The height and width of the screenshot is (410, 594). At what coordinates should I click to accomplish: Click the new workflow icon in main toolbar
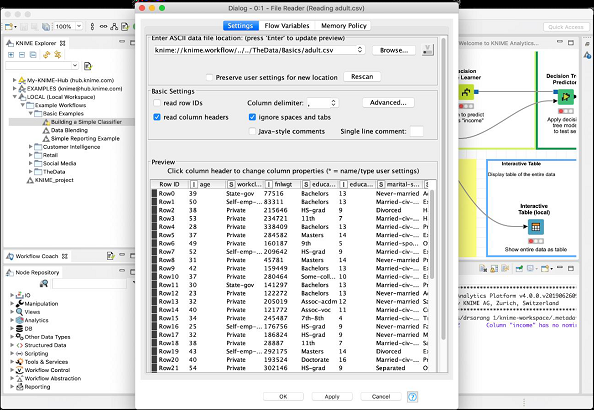click(9, 27)
